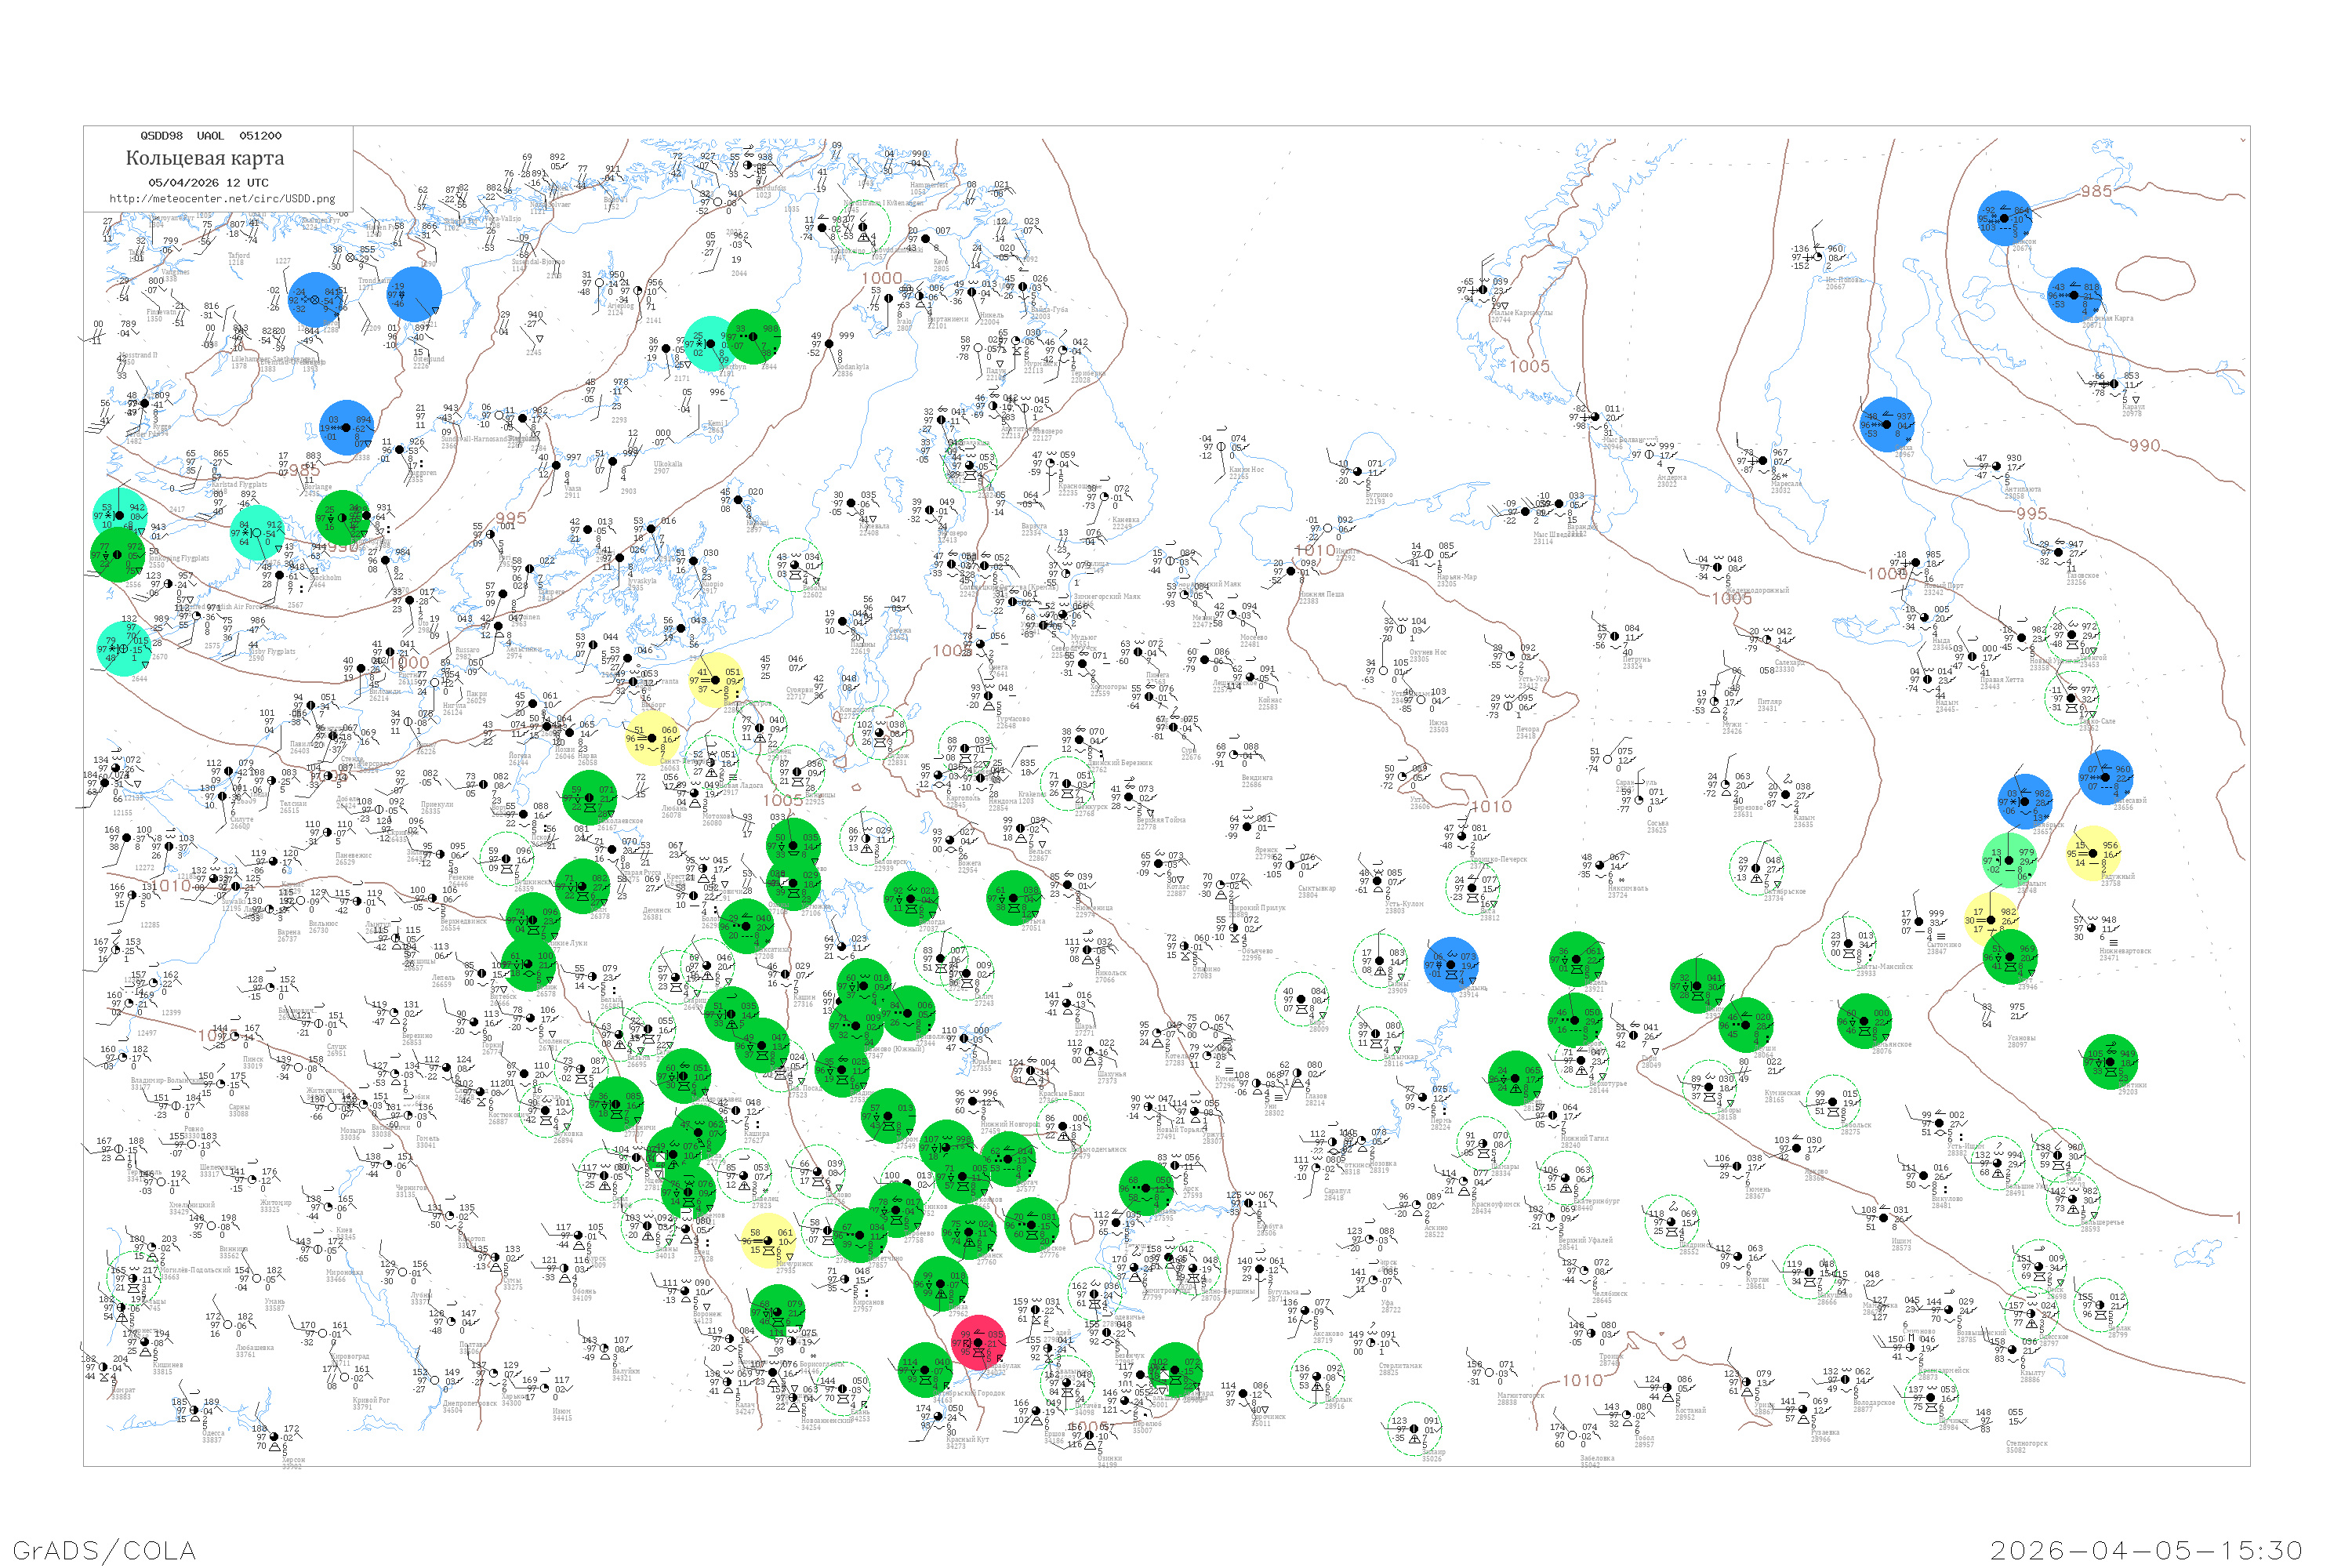Image resolution: width=2352 pixels, height=1568 pixels.
Task: Click the 2026-04-05-15:30 timestamp
Action: pyautogui.click(x=2146, y=1550)
